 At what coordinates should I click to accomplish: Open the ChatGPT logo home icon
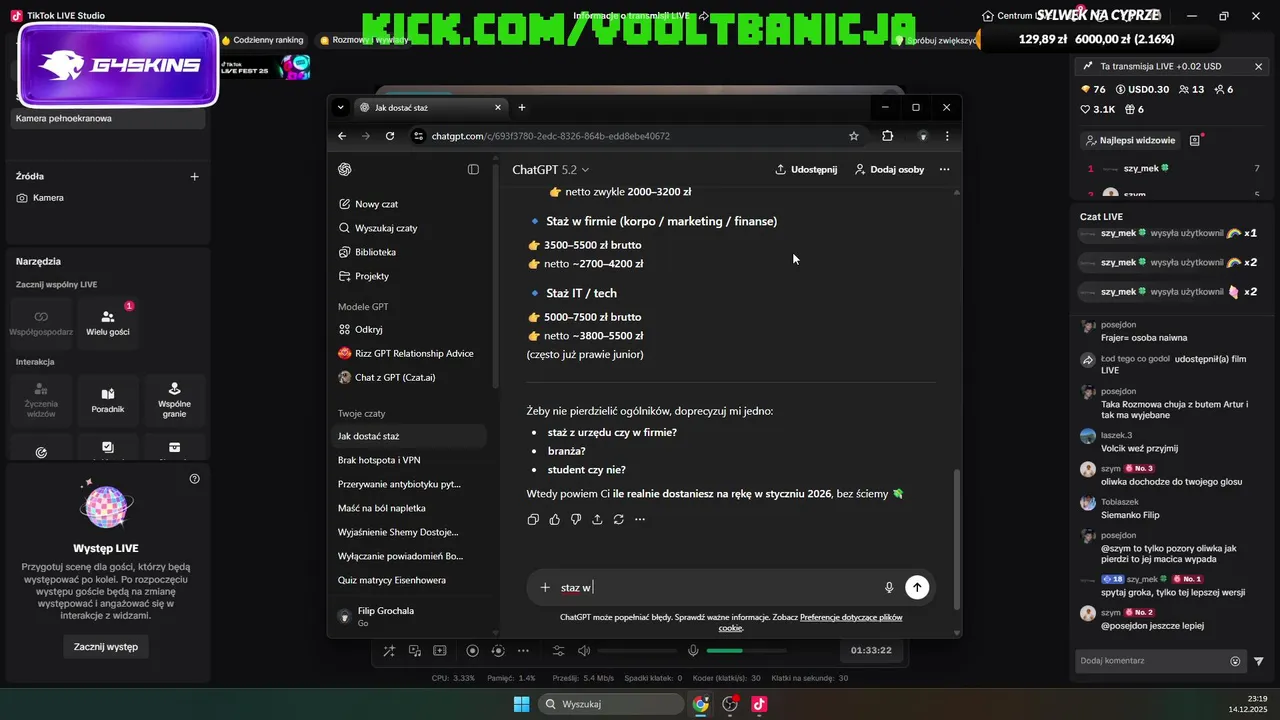345,169
